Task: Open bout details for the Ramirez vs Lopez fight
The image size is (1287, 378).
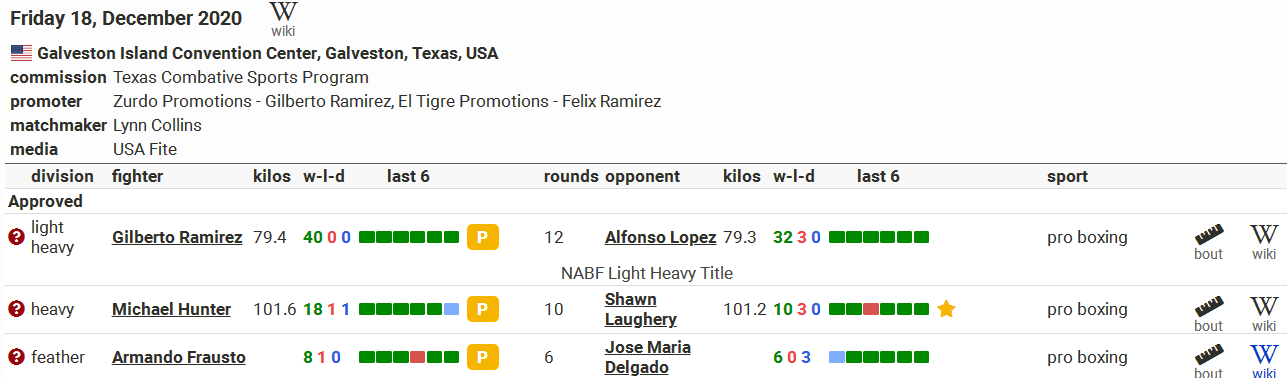Action: tap(1209, 242)
